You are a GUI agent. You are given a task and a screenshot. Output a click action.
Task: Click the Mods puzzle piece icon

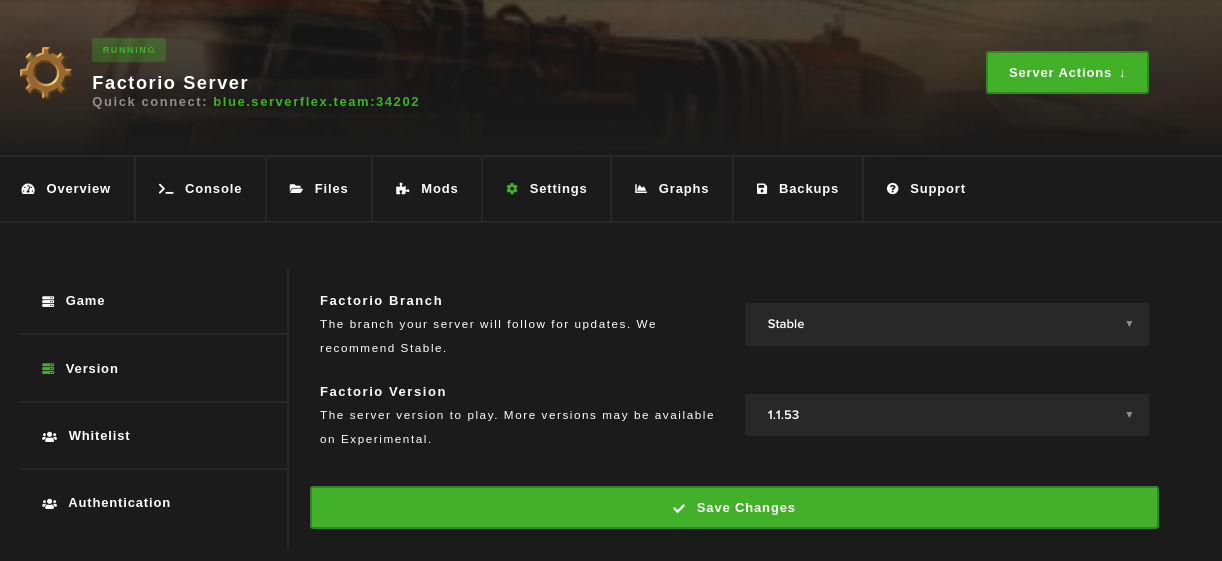[402, 189]
